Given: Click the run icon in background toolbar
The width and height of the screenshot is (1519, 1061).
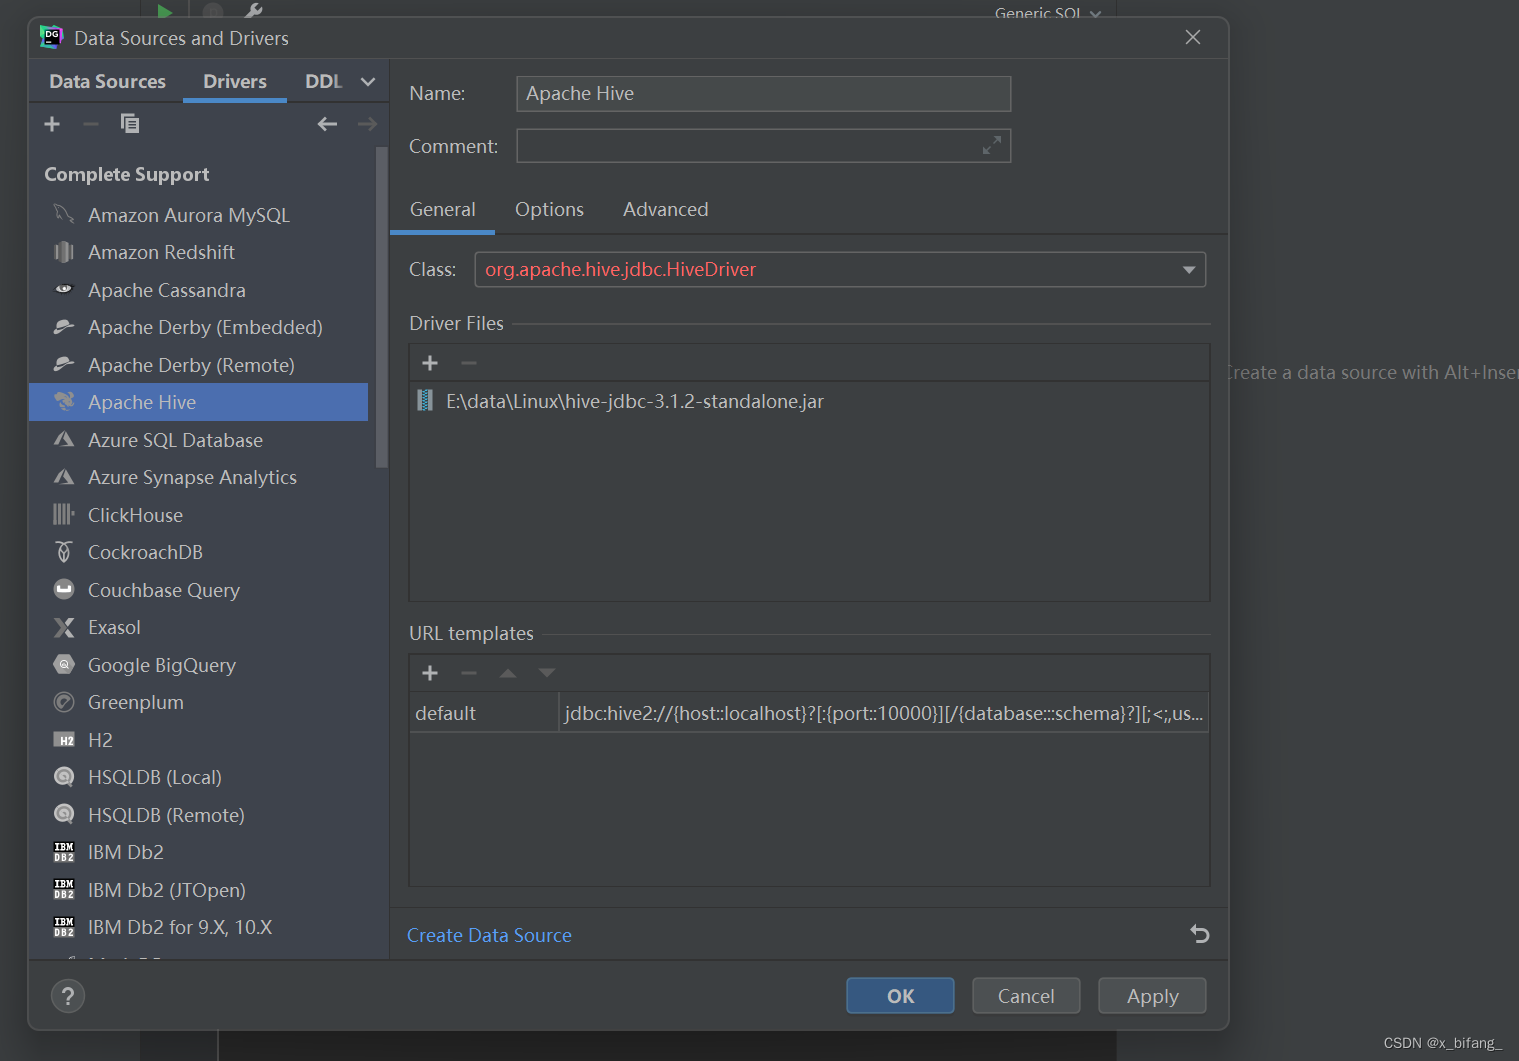Looking at the screenshot, I should 165,10.
